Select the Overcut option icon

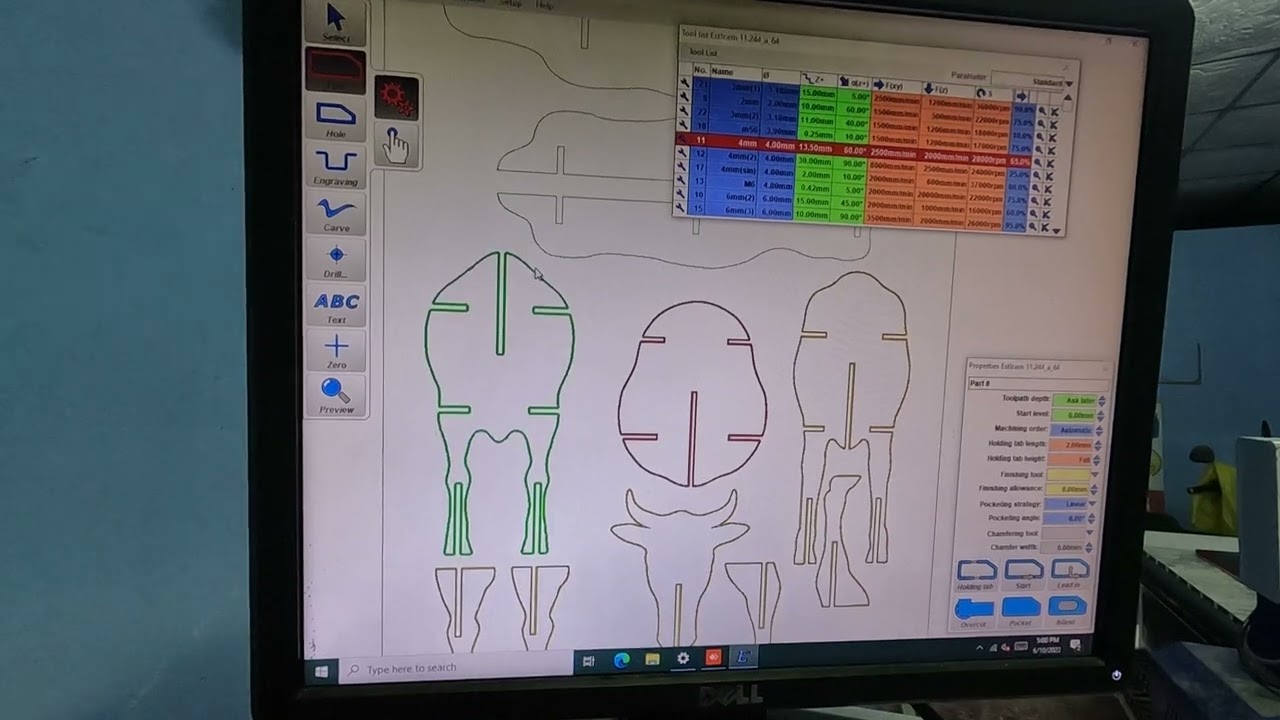point(974,611)
